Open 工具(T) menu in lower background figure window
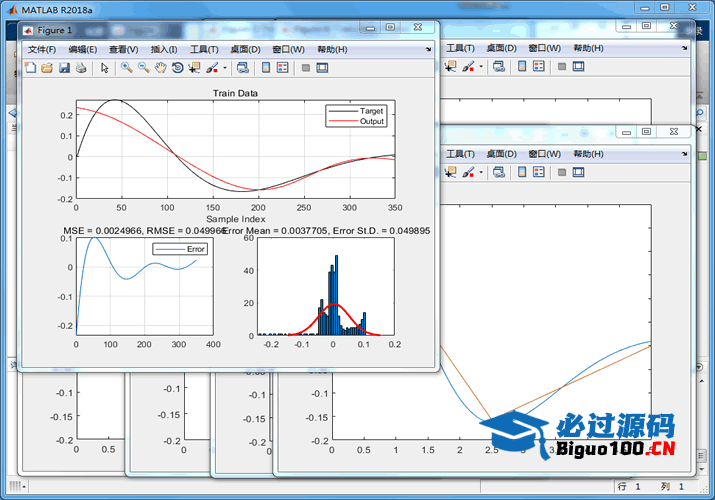 click(460, 154)
